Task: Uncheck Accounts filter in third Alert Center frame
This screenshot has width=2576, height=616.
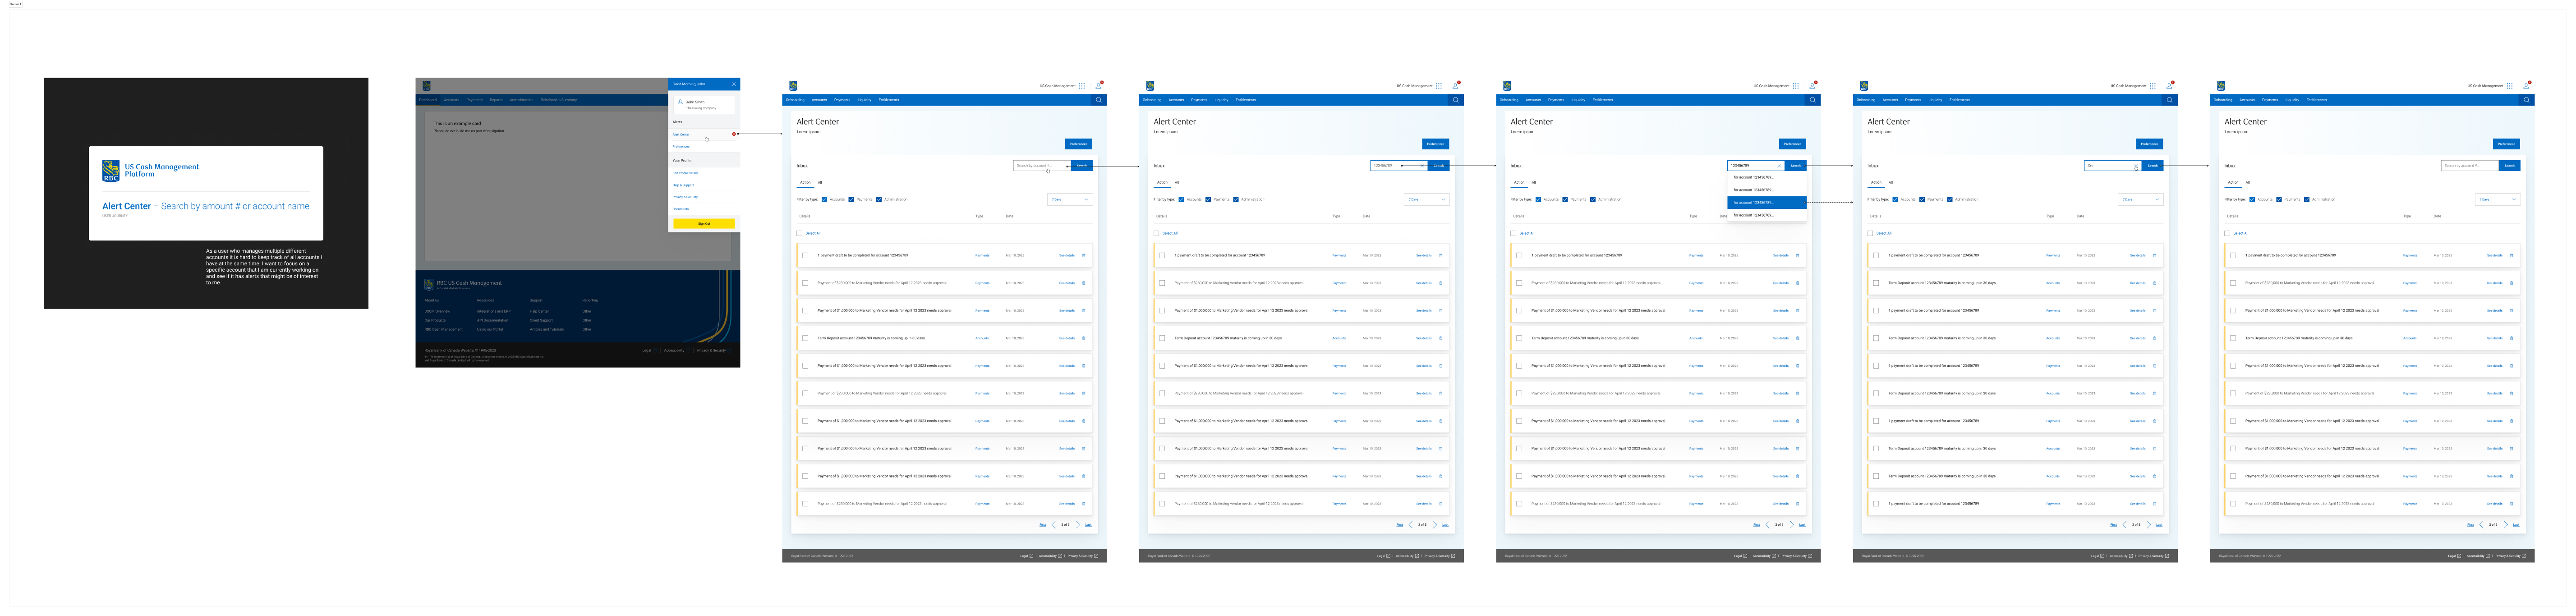Action: click(x=1538, y=199)
